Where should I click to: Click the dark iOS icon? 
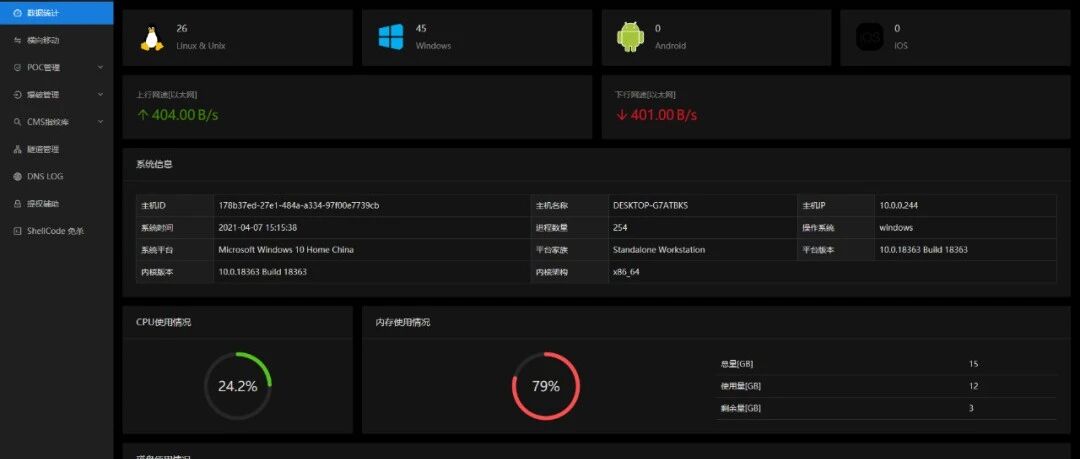click(x=869, y=37)
